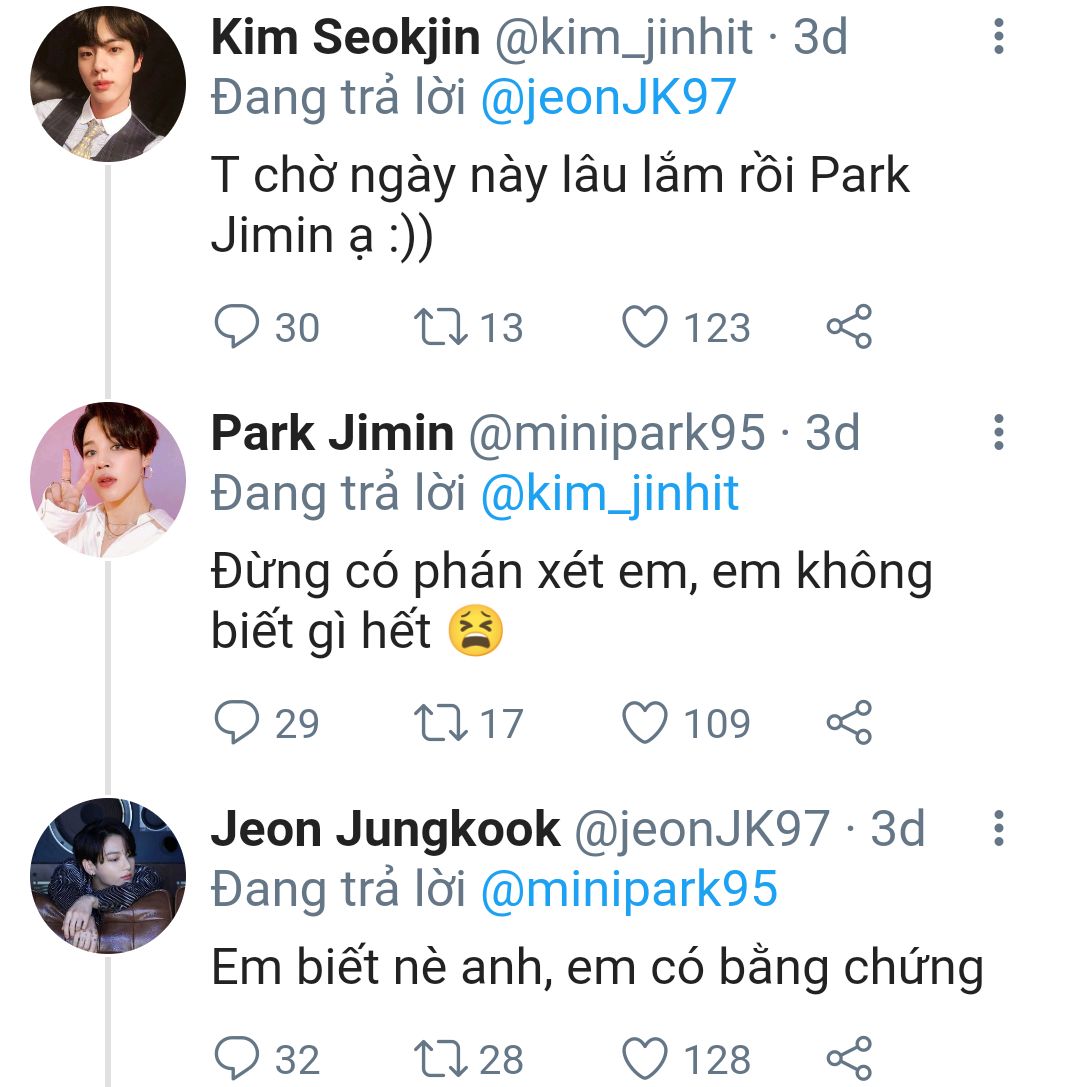Reply to Jeon Jungkook's tweet

click(237, 1059)
